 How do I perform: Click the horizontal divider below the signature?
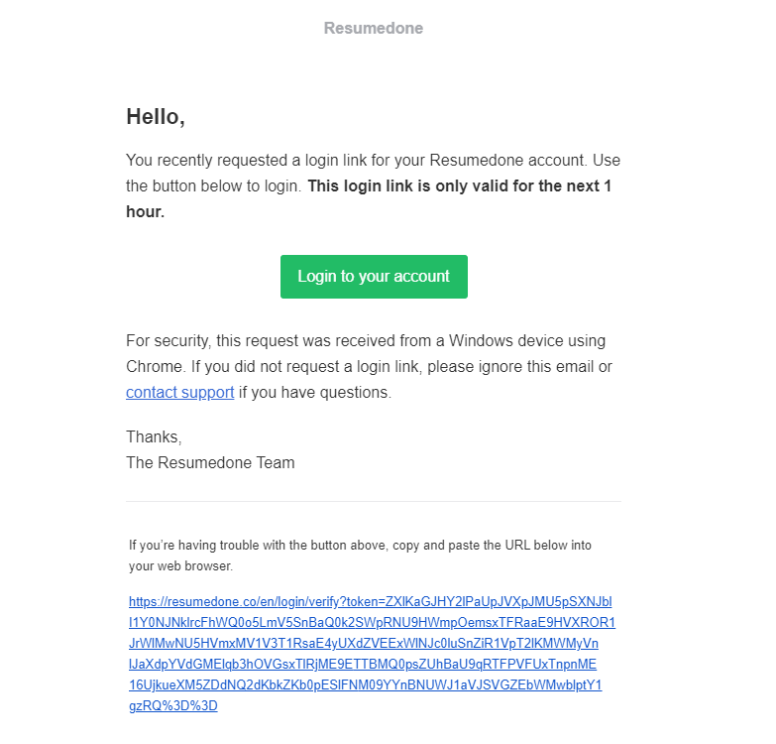[373, 501]
